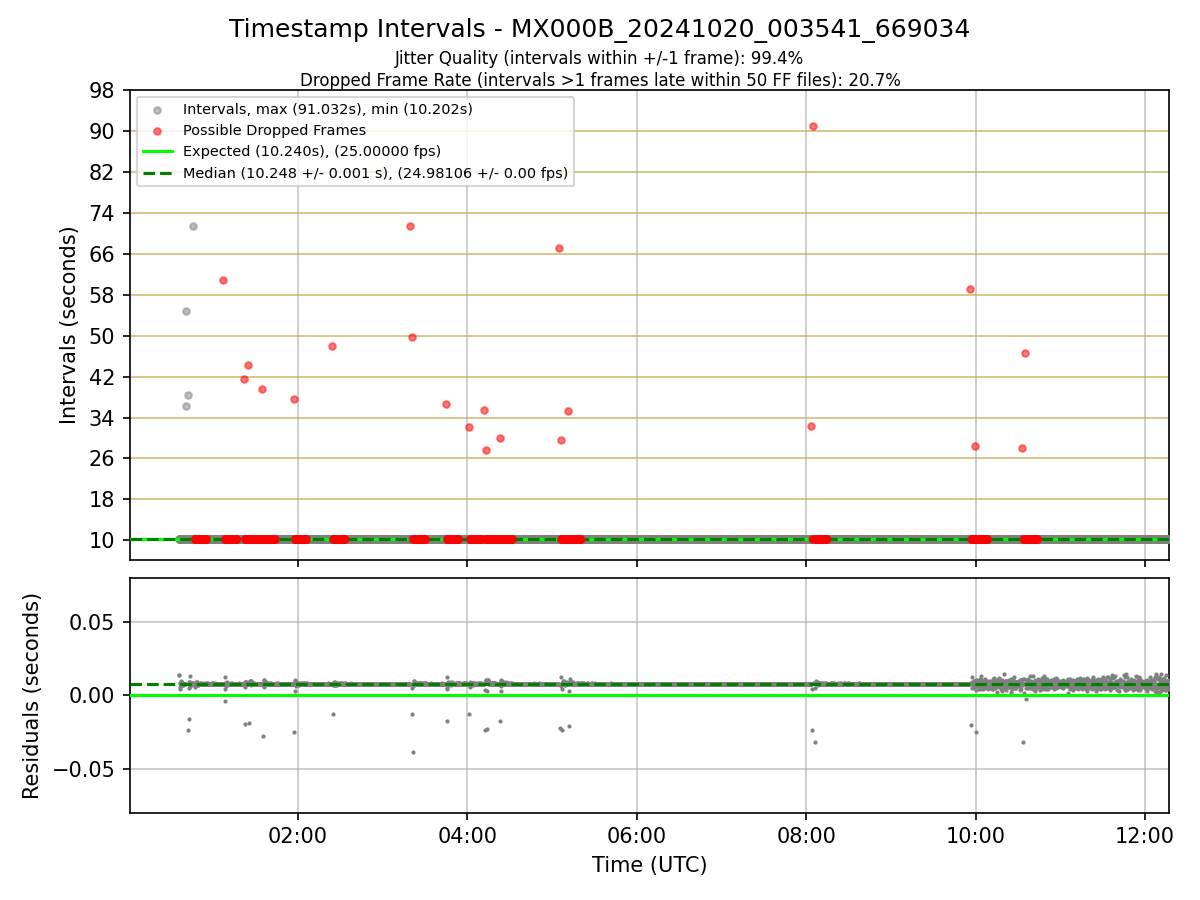1200x900 pixels.
Task: Click y-axis tick label '58'
Action: point(103,295)
